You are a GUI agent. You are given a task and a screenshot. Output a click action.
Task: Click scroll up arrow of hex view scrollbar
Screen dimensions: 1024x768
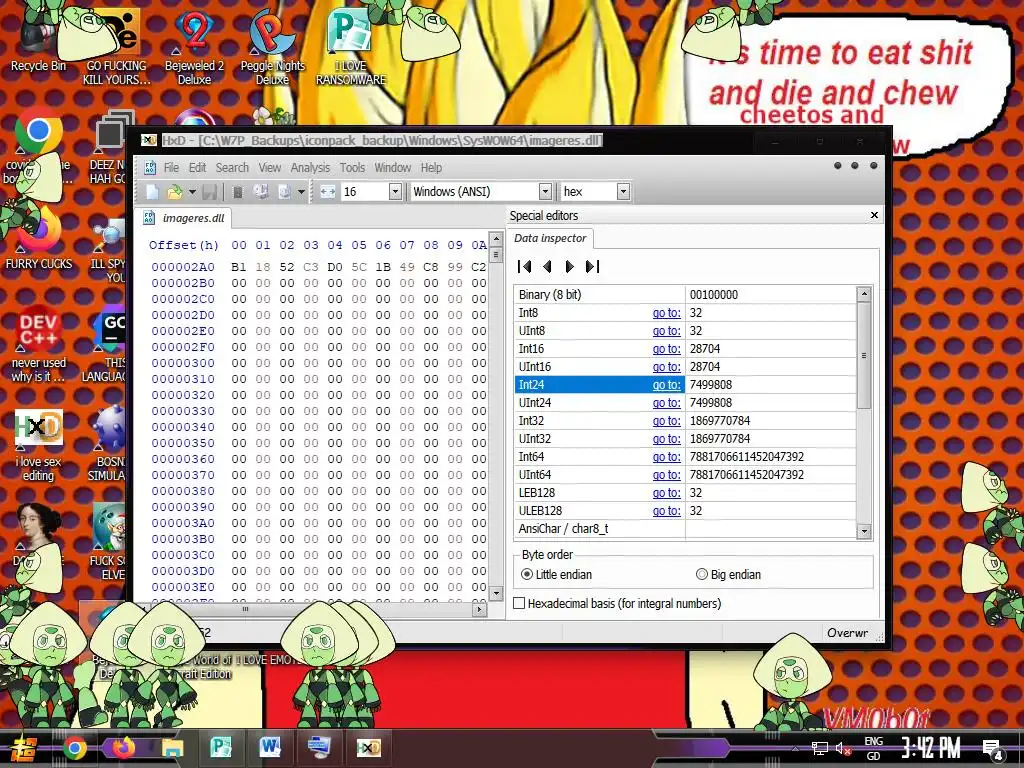click(x=496, y=240)
